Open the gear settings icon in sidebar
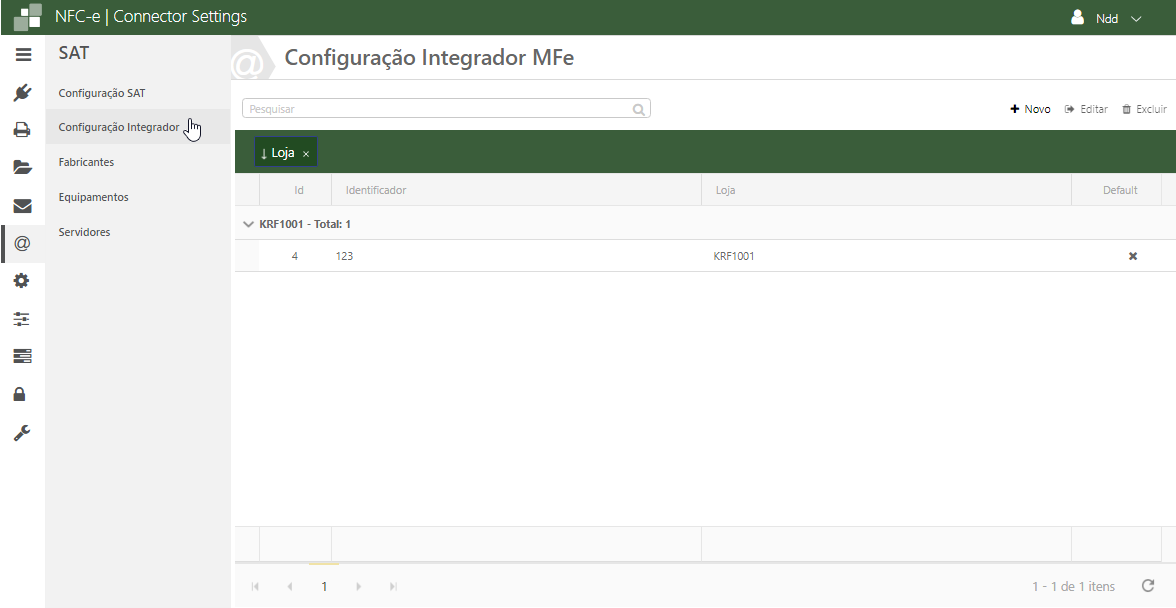Image resolution: width=1176 pixels, height=608 pixels. tap(22, 281)
